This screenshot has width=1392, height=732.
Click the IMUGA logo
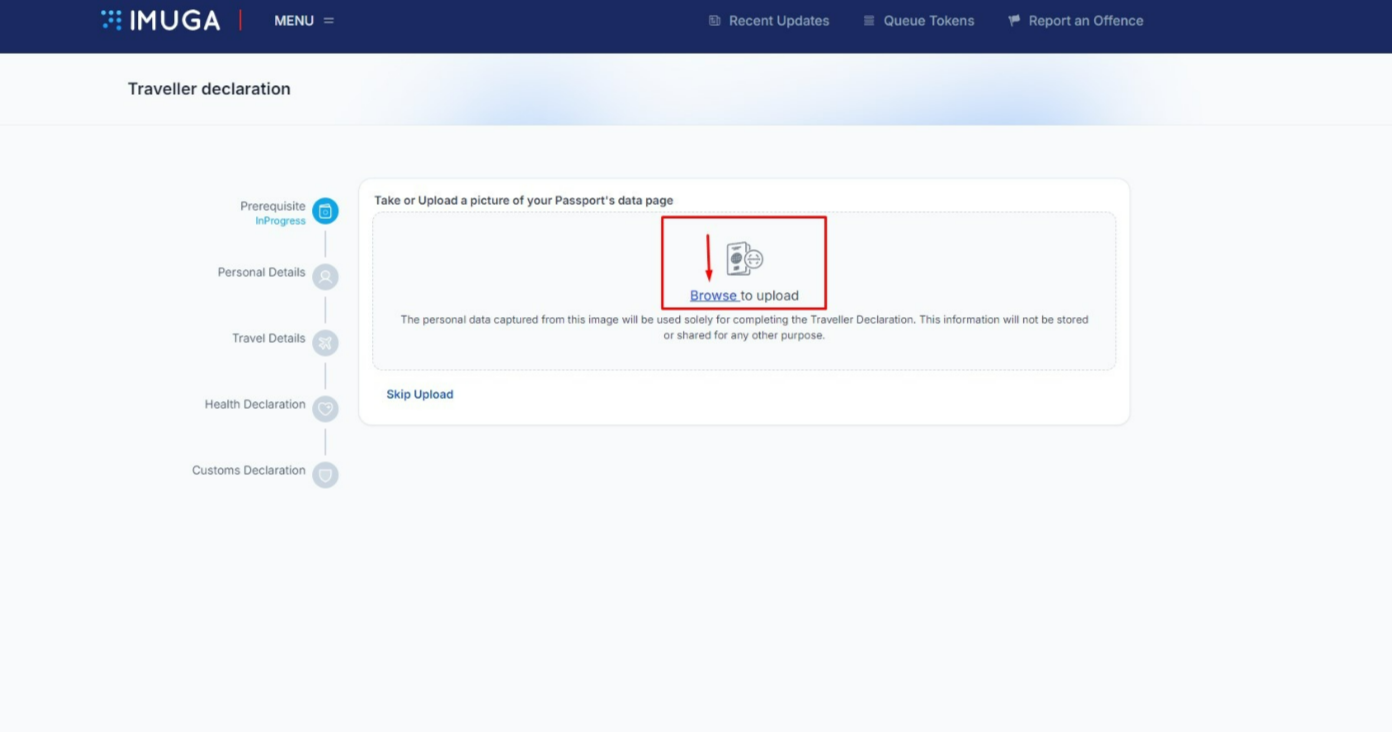(161, 20)
